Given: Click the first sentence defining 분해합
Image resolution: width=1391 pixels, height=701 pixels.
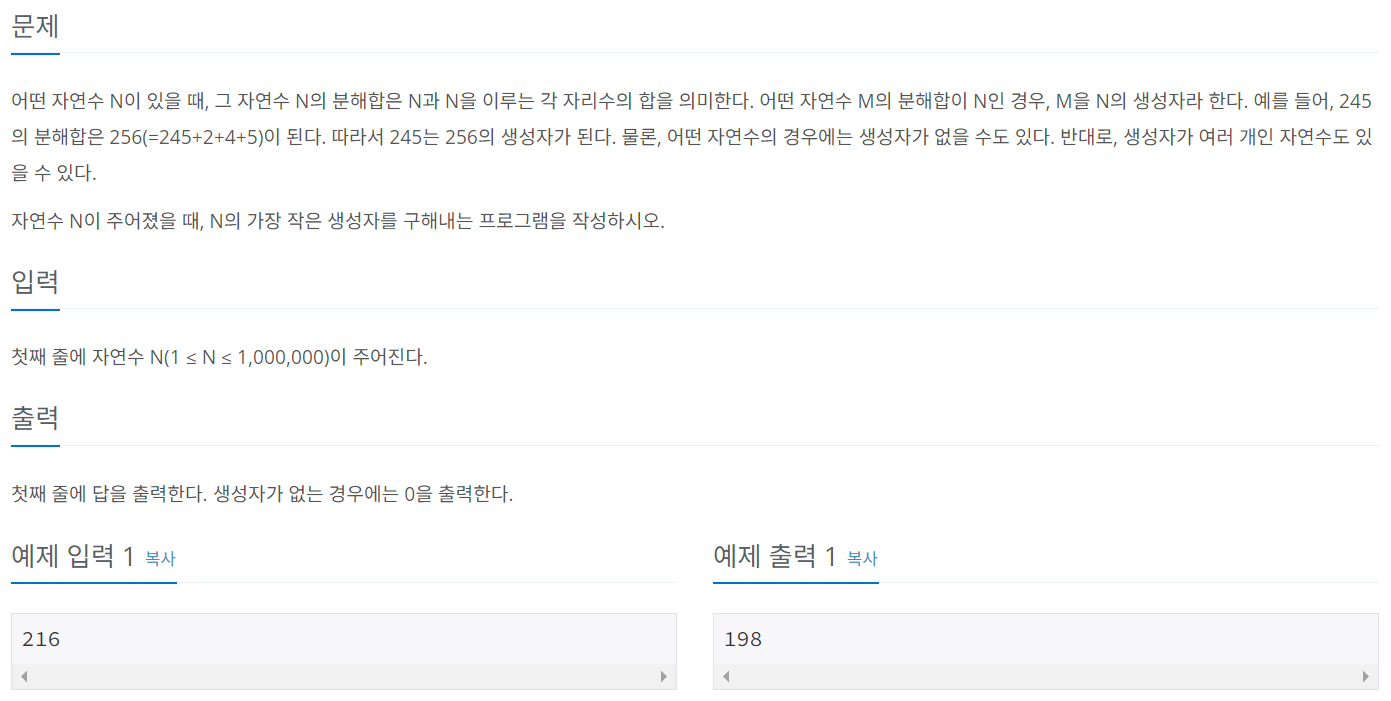Looking at the screenshot, I should point(383,101).
